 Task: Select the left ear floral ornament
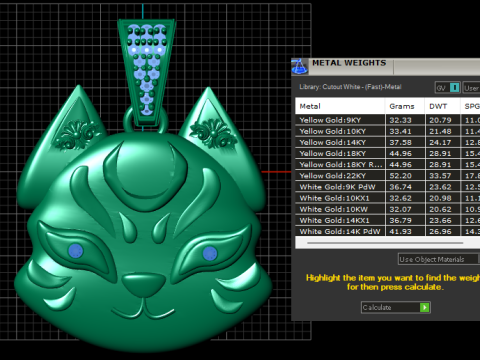(x=77, y=134)
